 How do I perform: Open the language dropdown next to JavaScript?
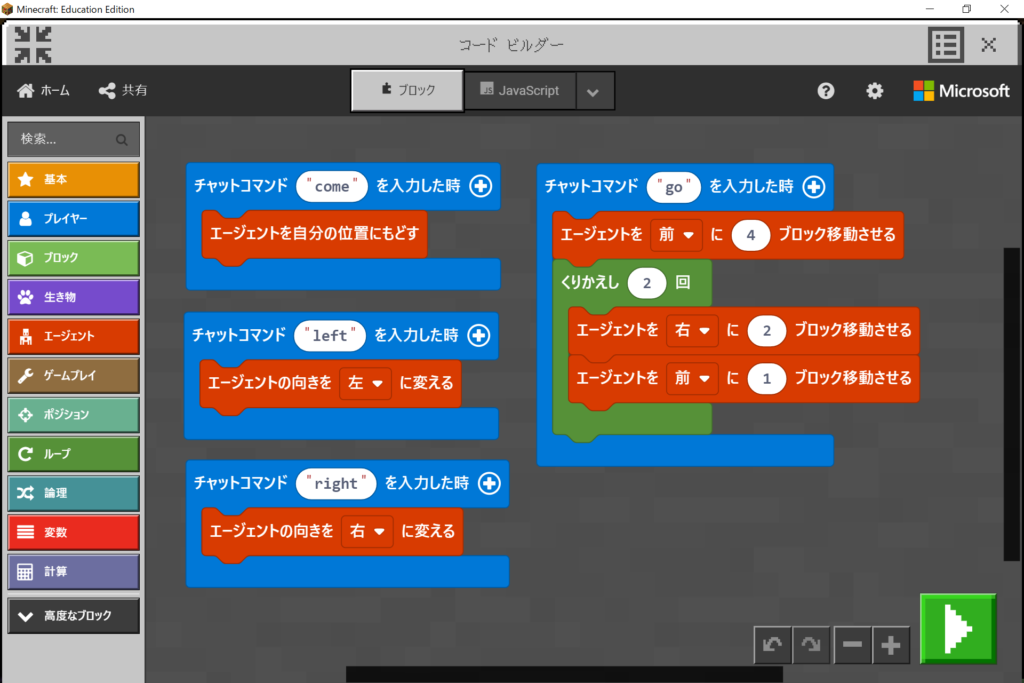[x=593, y=92]
